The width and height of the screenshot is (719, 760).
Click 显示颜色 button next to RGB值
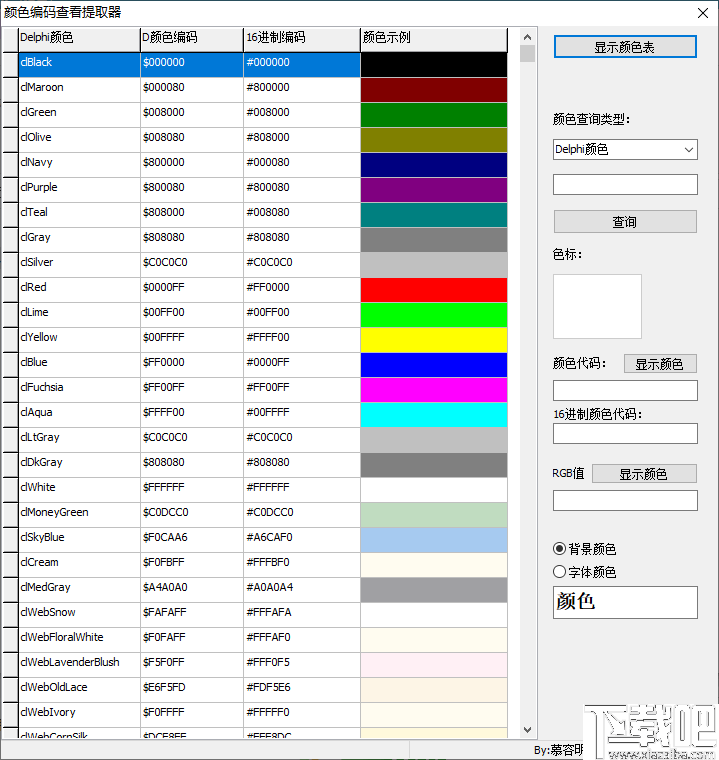tap(644, 474)
